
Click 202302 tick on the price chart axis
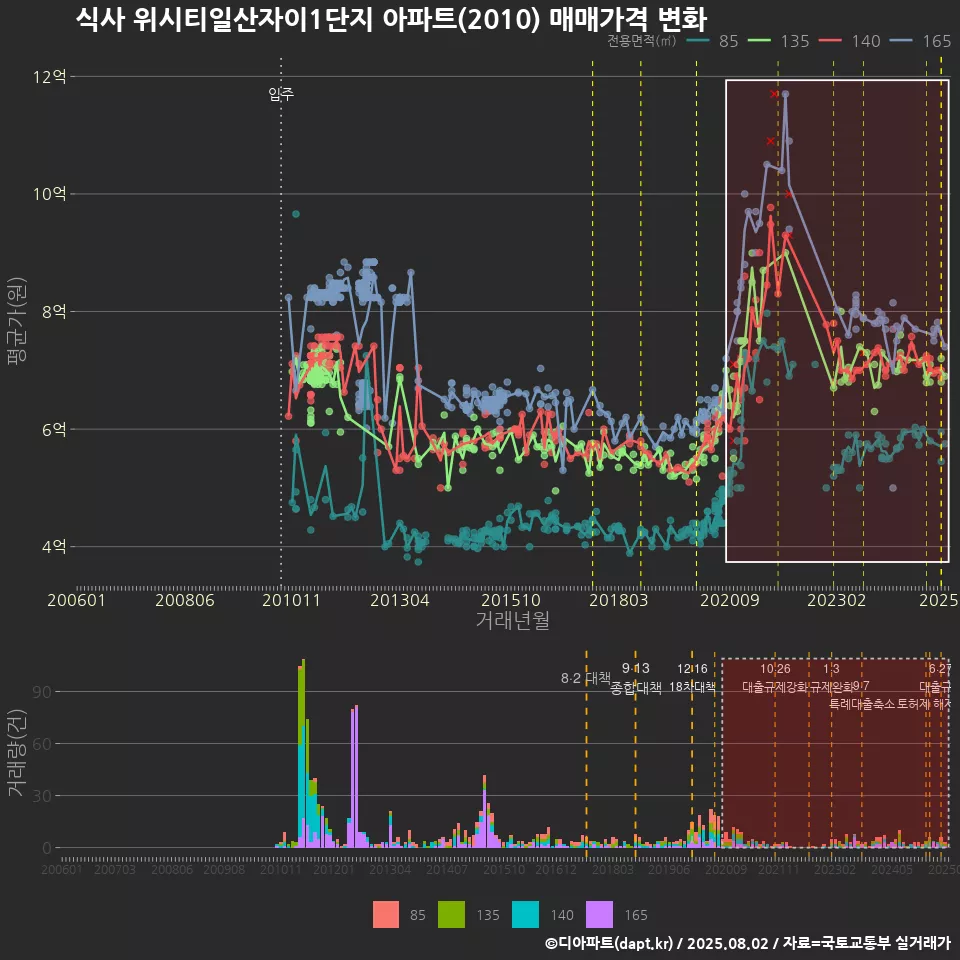click(836, 600)
